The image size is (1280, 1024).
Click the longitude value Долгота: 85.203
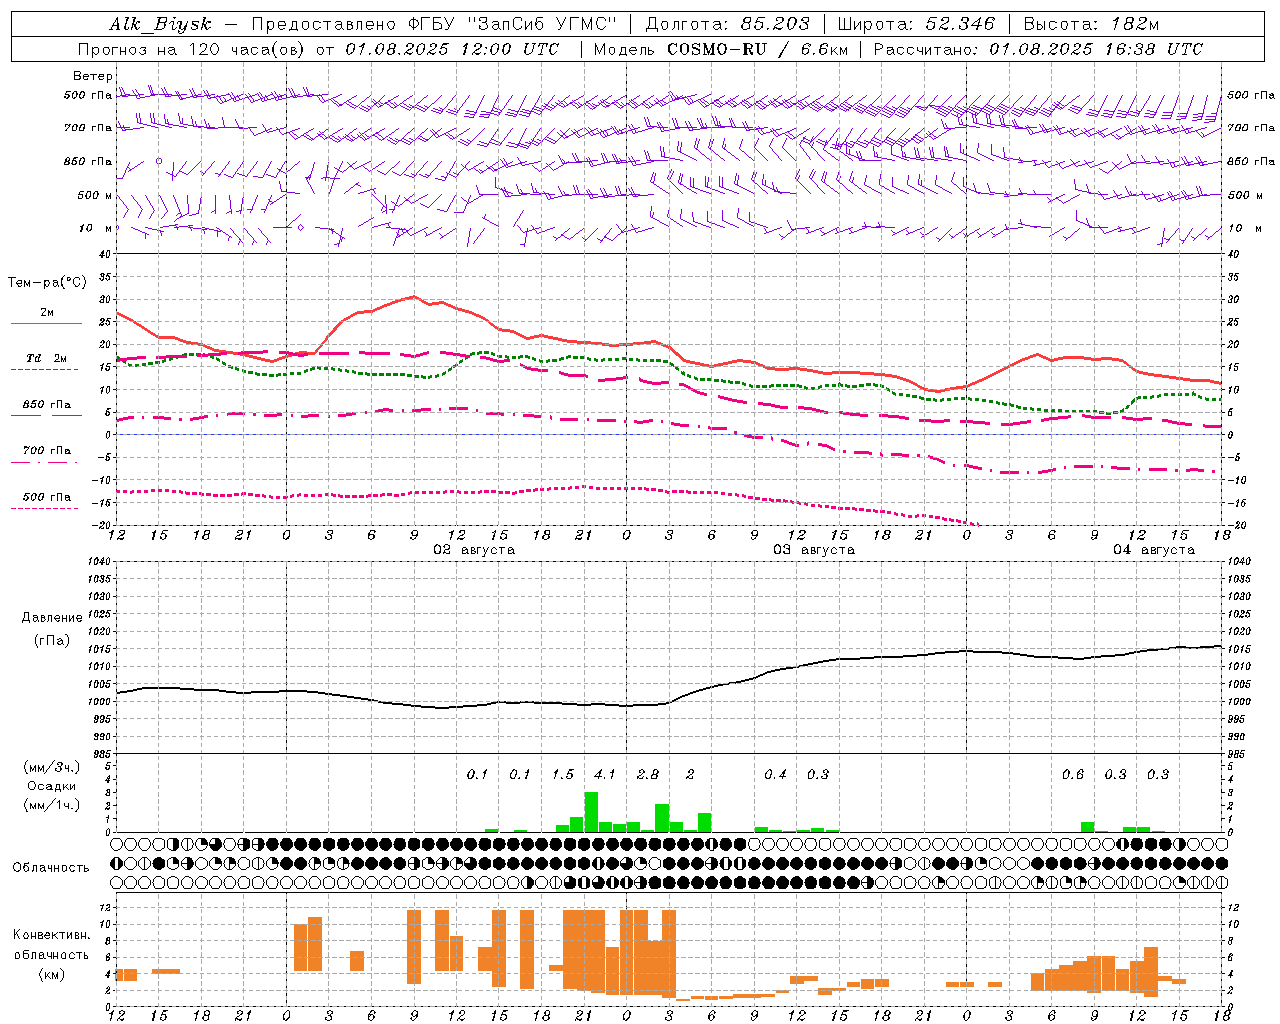727,24
